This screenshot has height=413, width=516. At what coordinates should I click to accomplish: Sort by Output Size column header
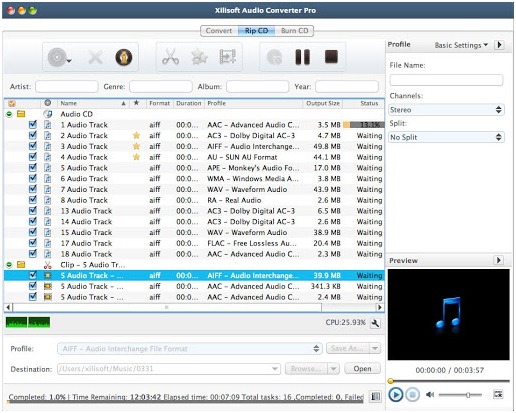(x=323, y=103)
